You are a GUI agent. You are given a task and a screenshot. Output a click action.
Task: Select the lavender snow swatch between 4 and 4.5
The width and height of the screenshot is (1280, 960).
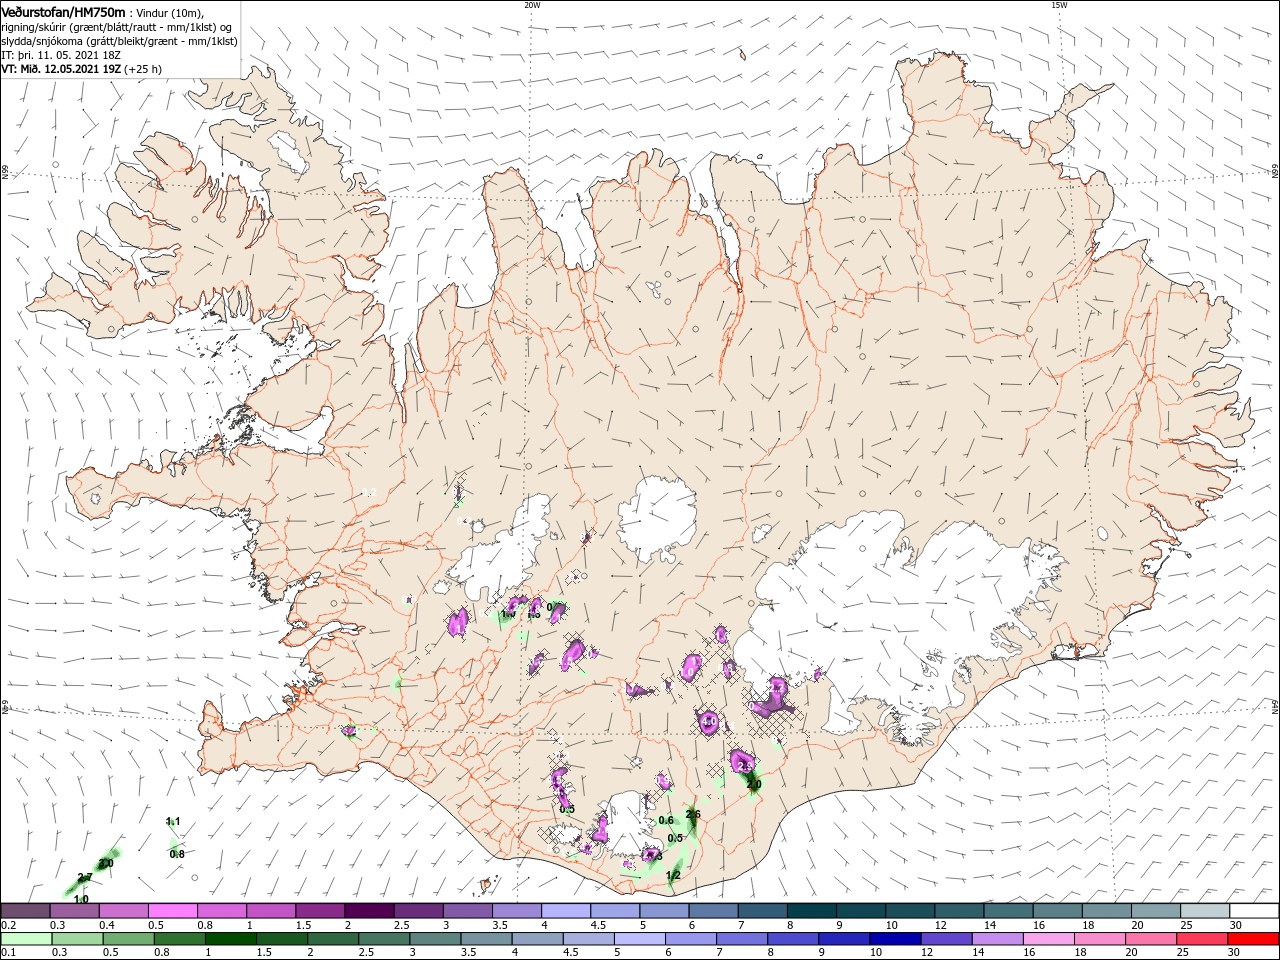[x=566, y=911]
